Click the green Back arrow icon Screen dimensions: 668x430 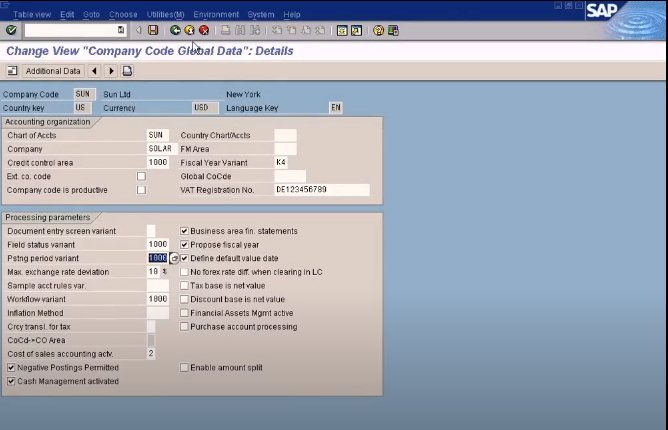(175, 30)
